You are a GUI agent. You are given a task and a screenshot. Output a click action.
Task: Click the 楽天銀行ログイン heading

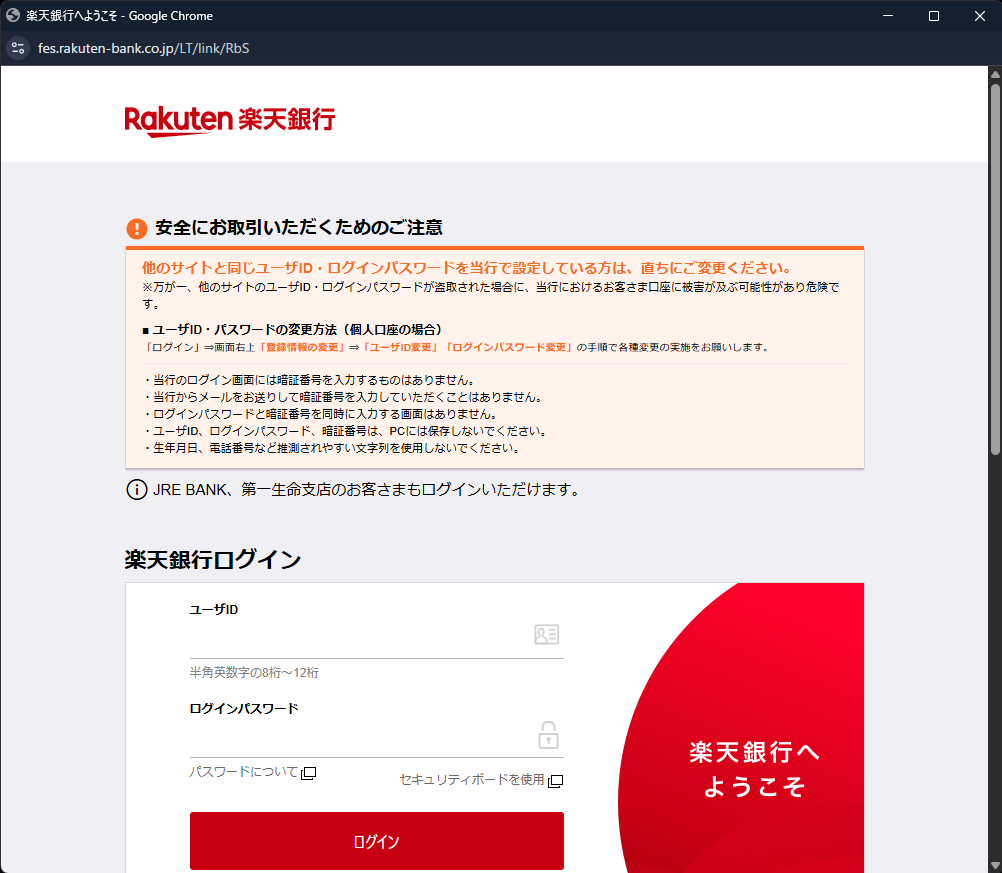tap(213, 560)
